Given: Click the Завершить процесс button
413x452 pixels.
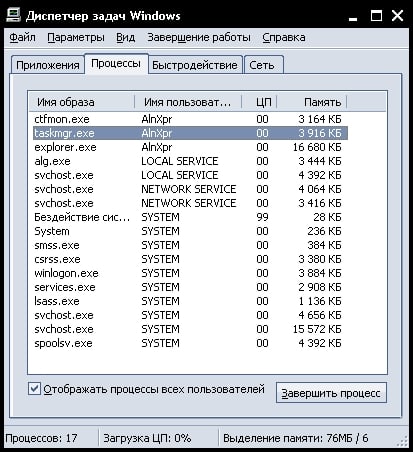Looking at the screenshot, I should tap(331, 393).
